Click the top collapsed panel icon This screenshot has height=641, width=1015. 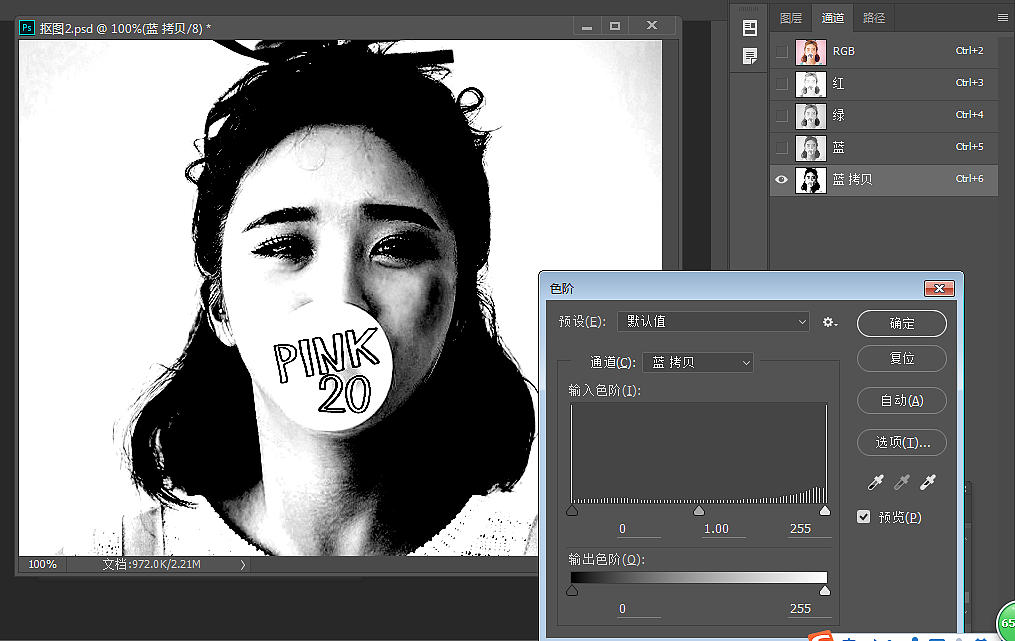tap(749, 27)
